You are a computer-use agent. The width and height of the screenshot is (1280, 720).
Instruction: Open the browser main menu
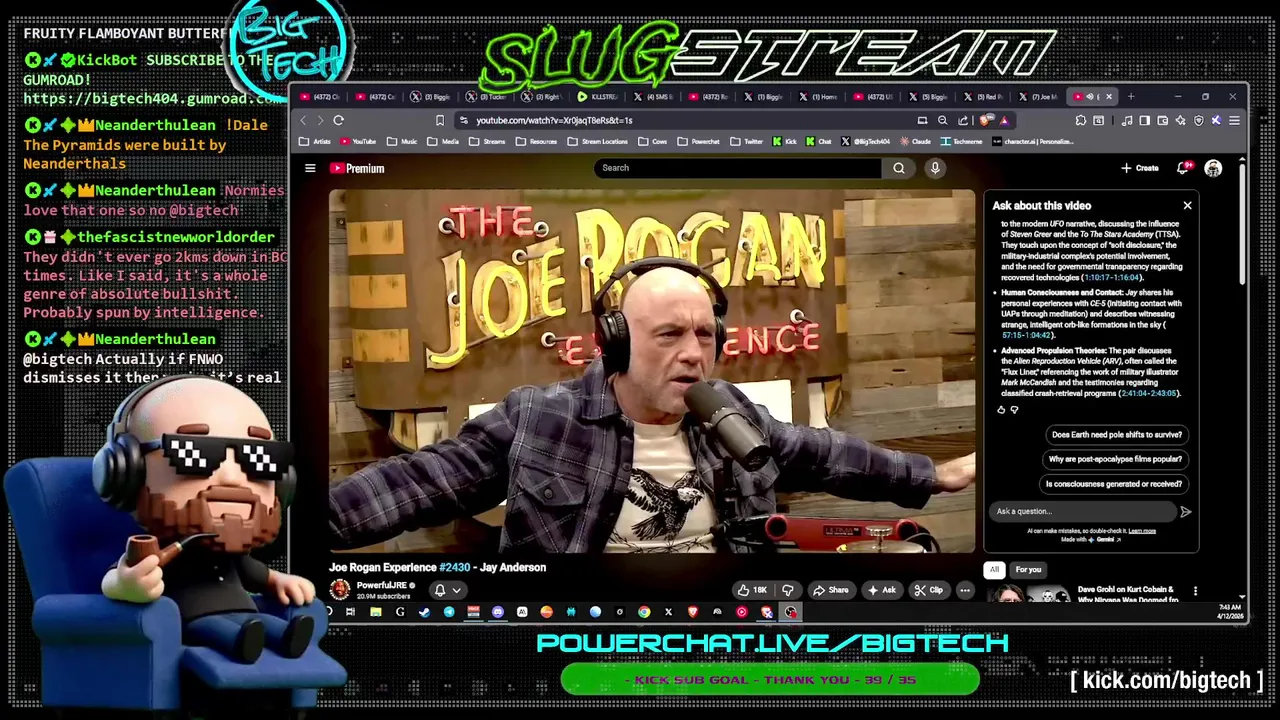(x=1234, y=120)
